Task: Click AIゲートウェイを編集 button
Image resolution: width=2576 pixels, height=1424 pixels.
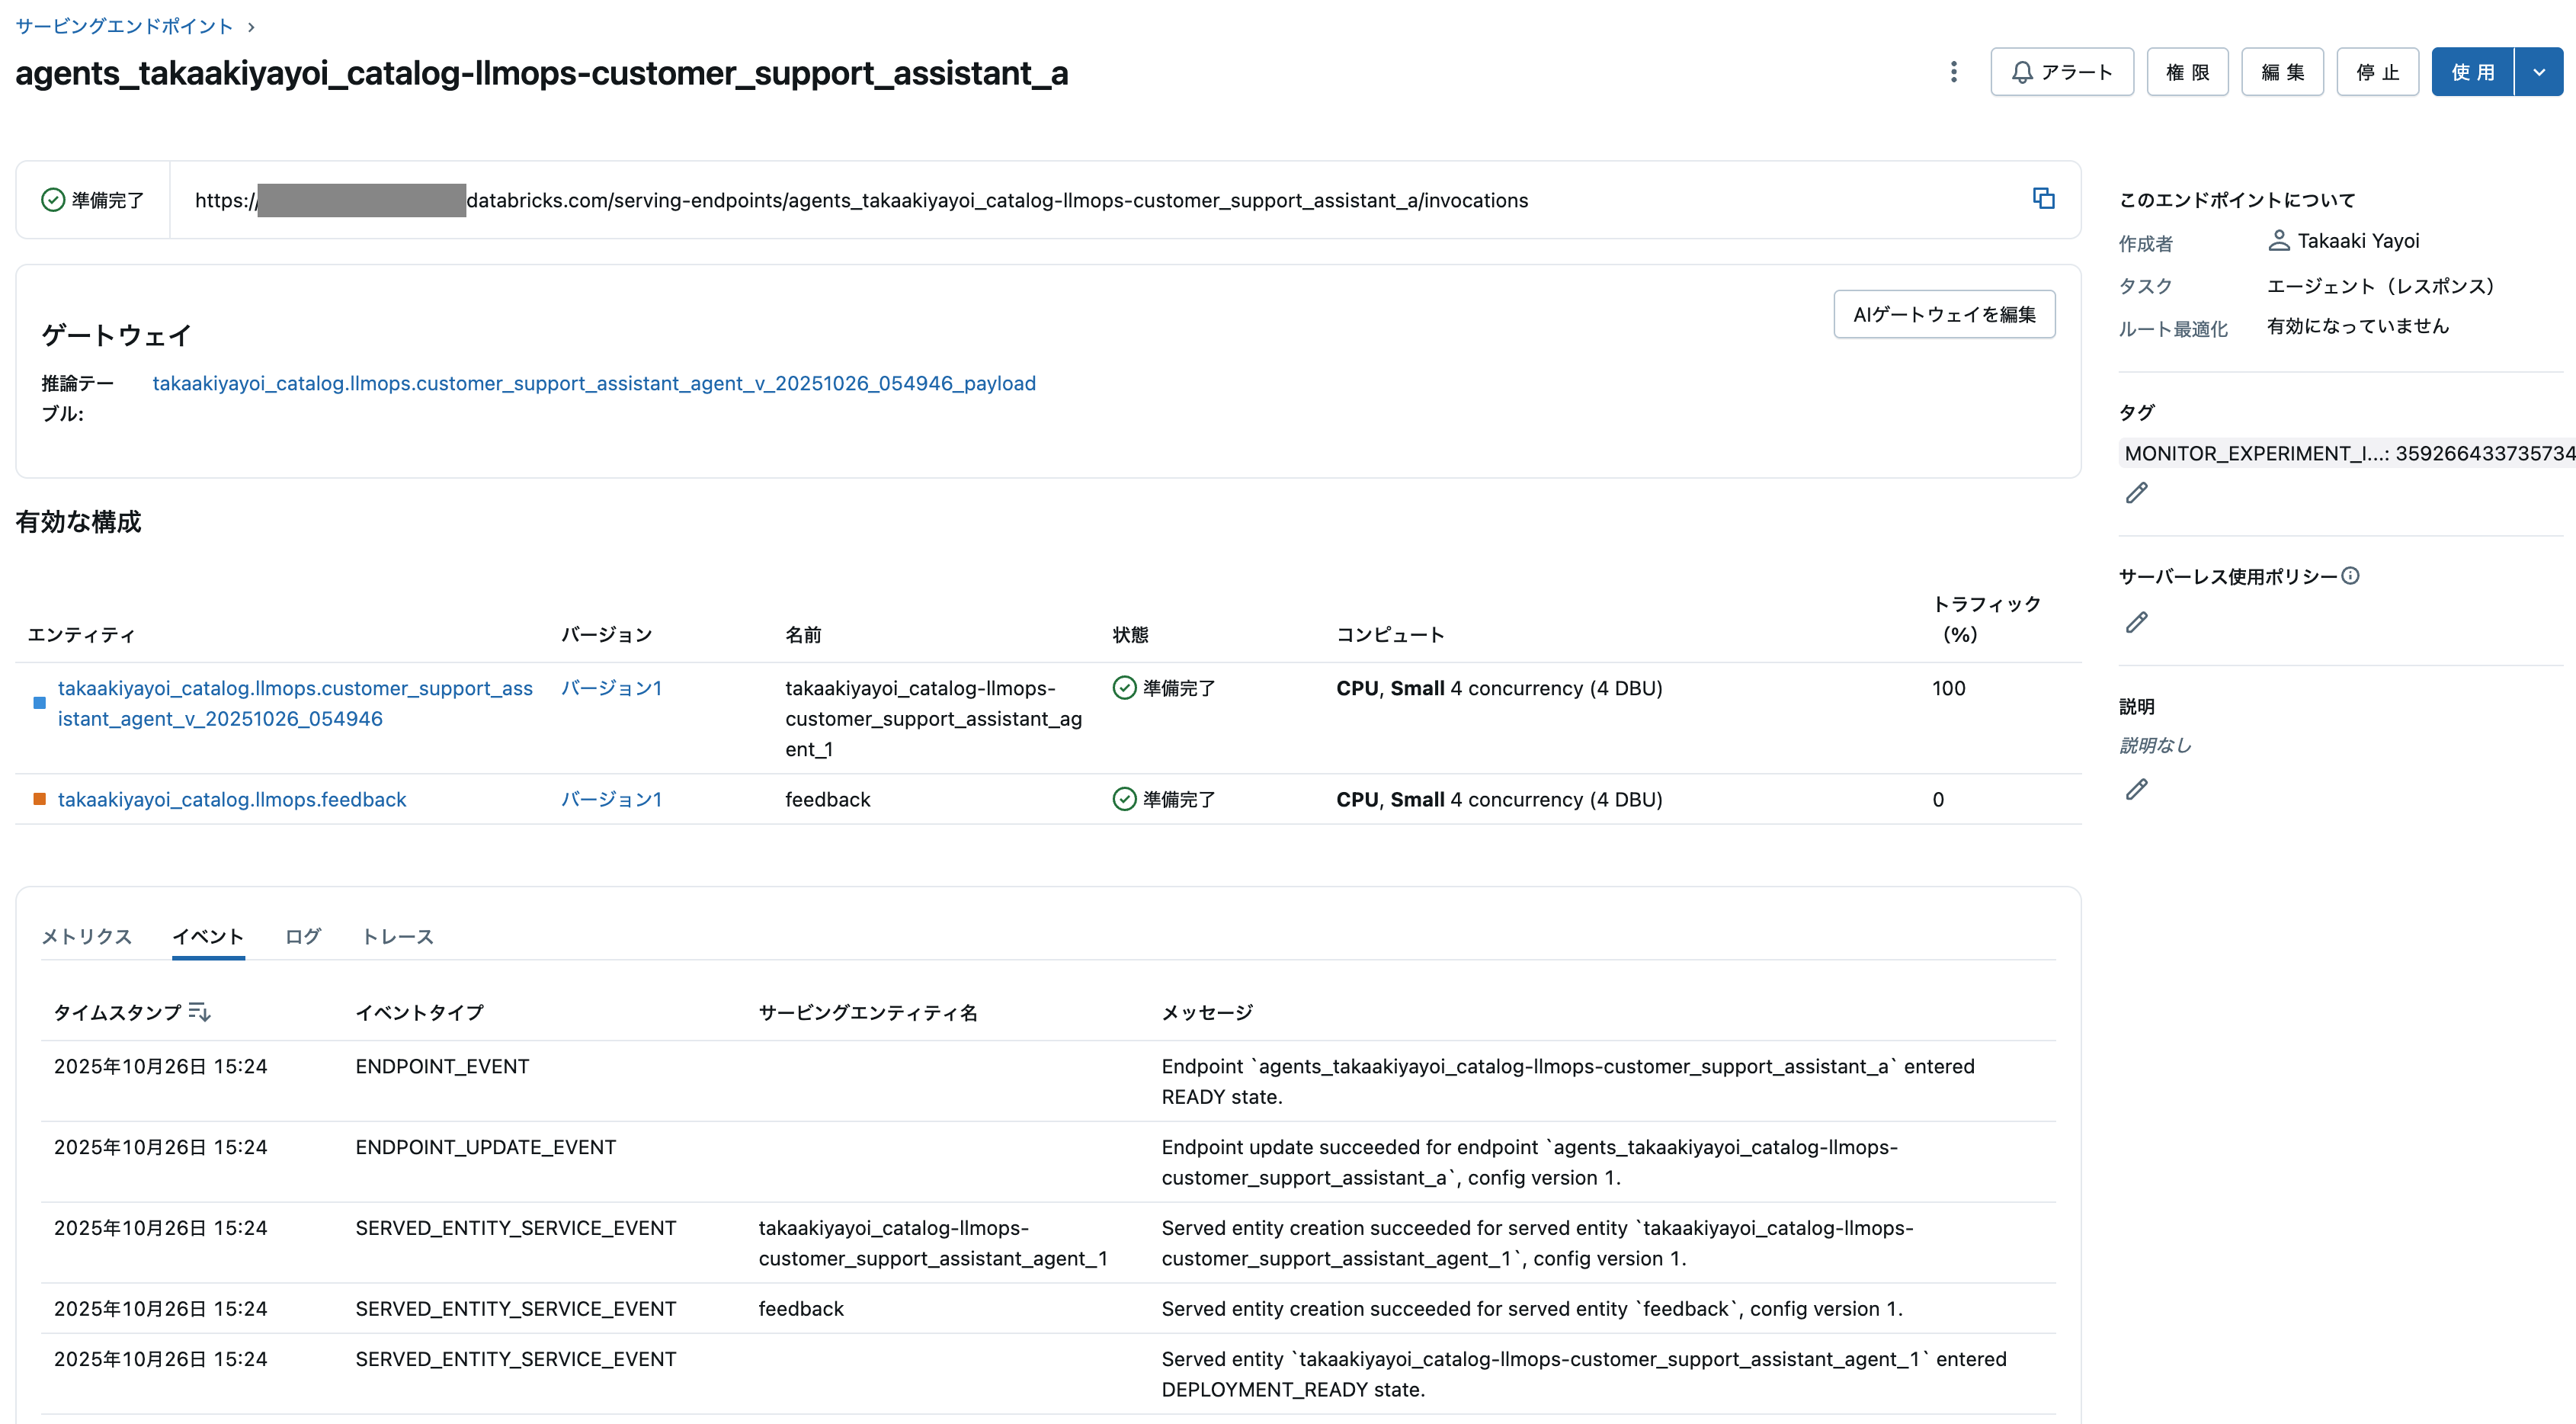Action: pos(1943,314)
